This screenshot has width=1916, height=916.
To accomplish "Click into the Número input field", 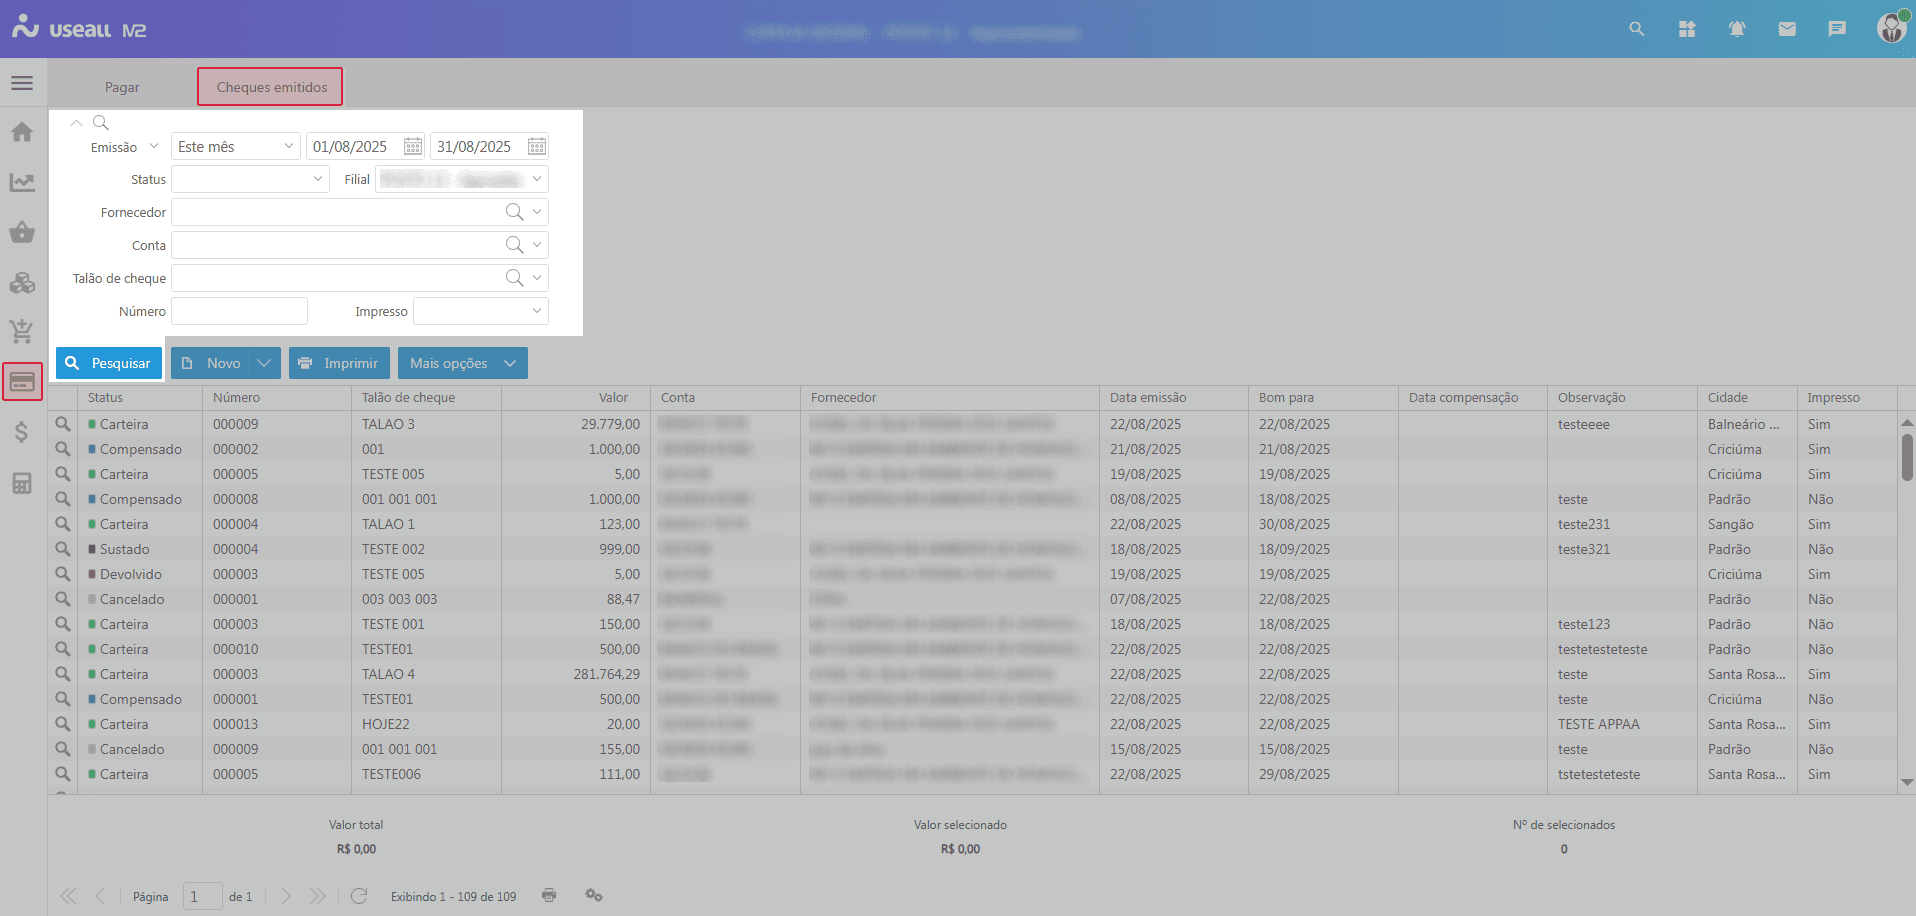I will tap(239, 311).
